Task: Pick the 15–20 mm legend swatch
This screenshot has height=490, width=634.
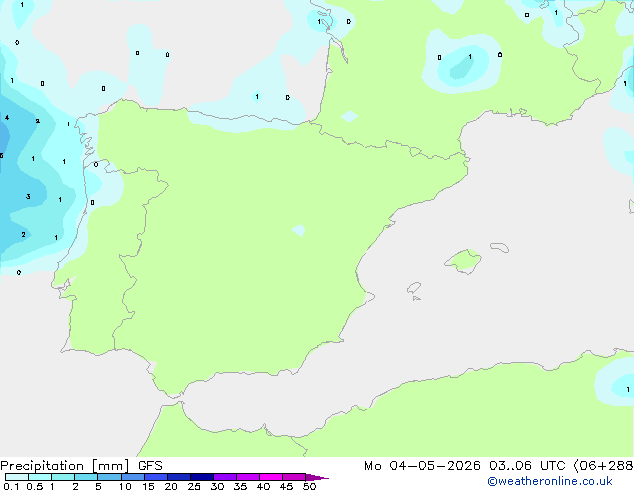Action: point(156,477)
